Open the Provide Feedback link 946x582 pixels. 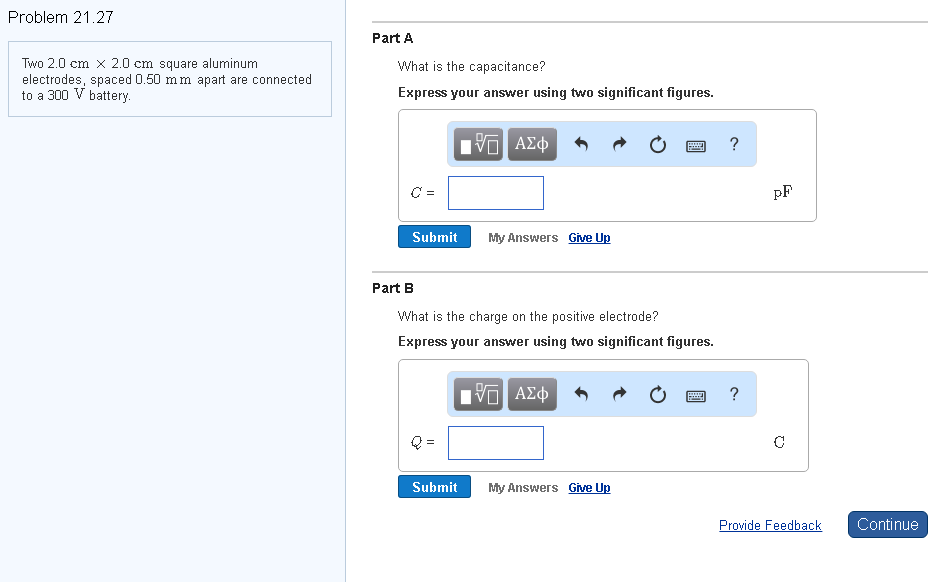[770, 525]
